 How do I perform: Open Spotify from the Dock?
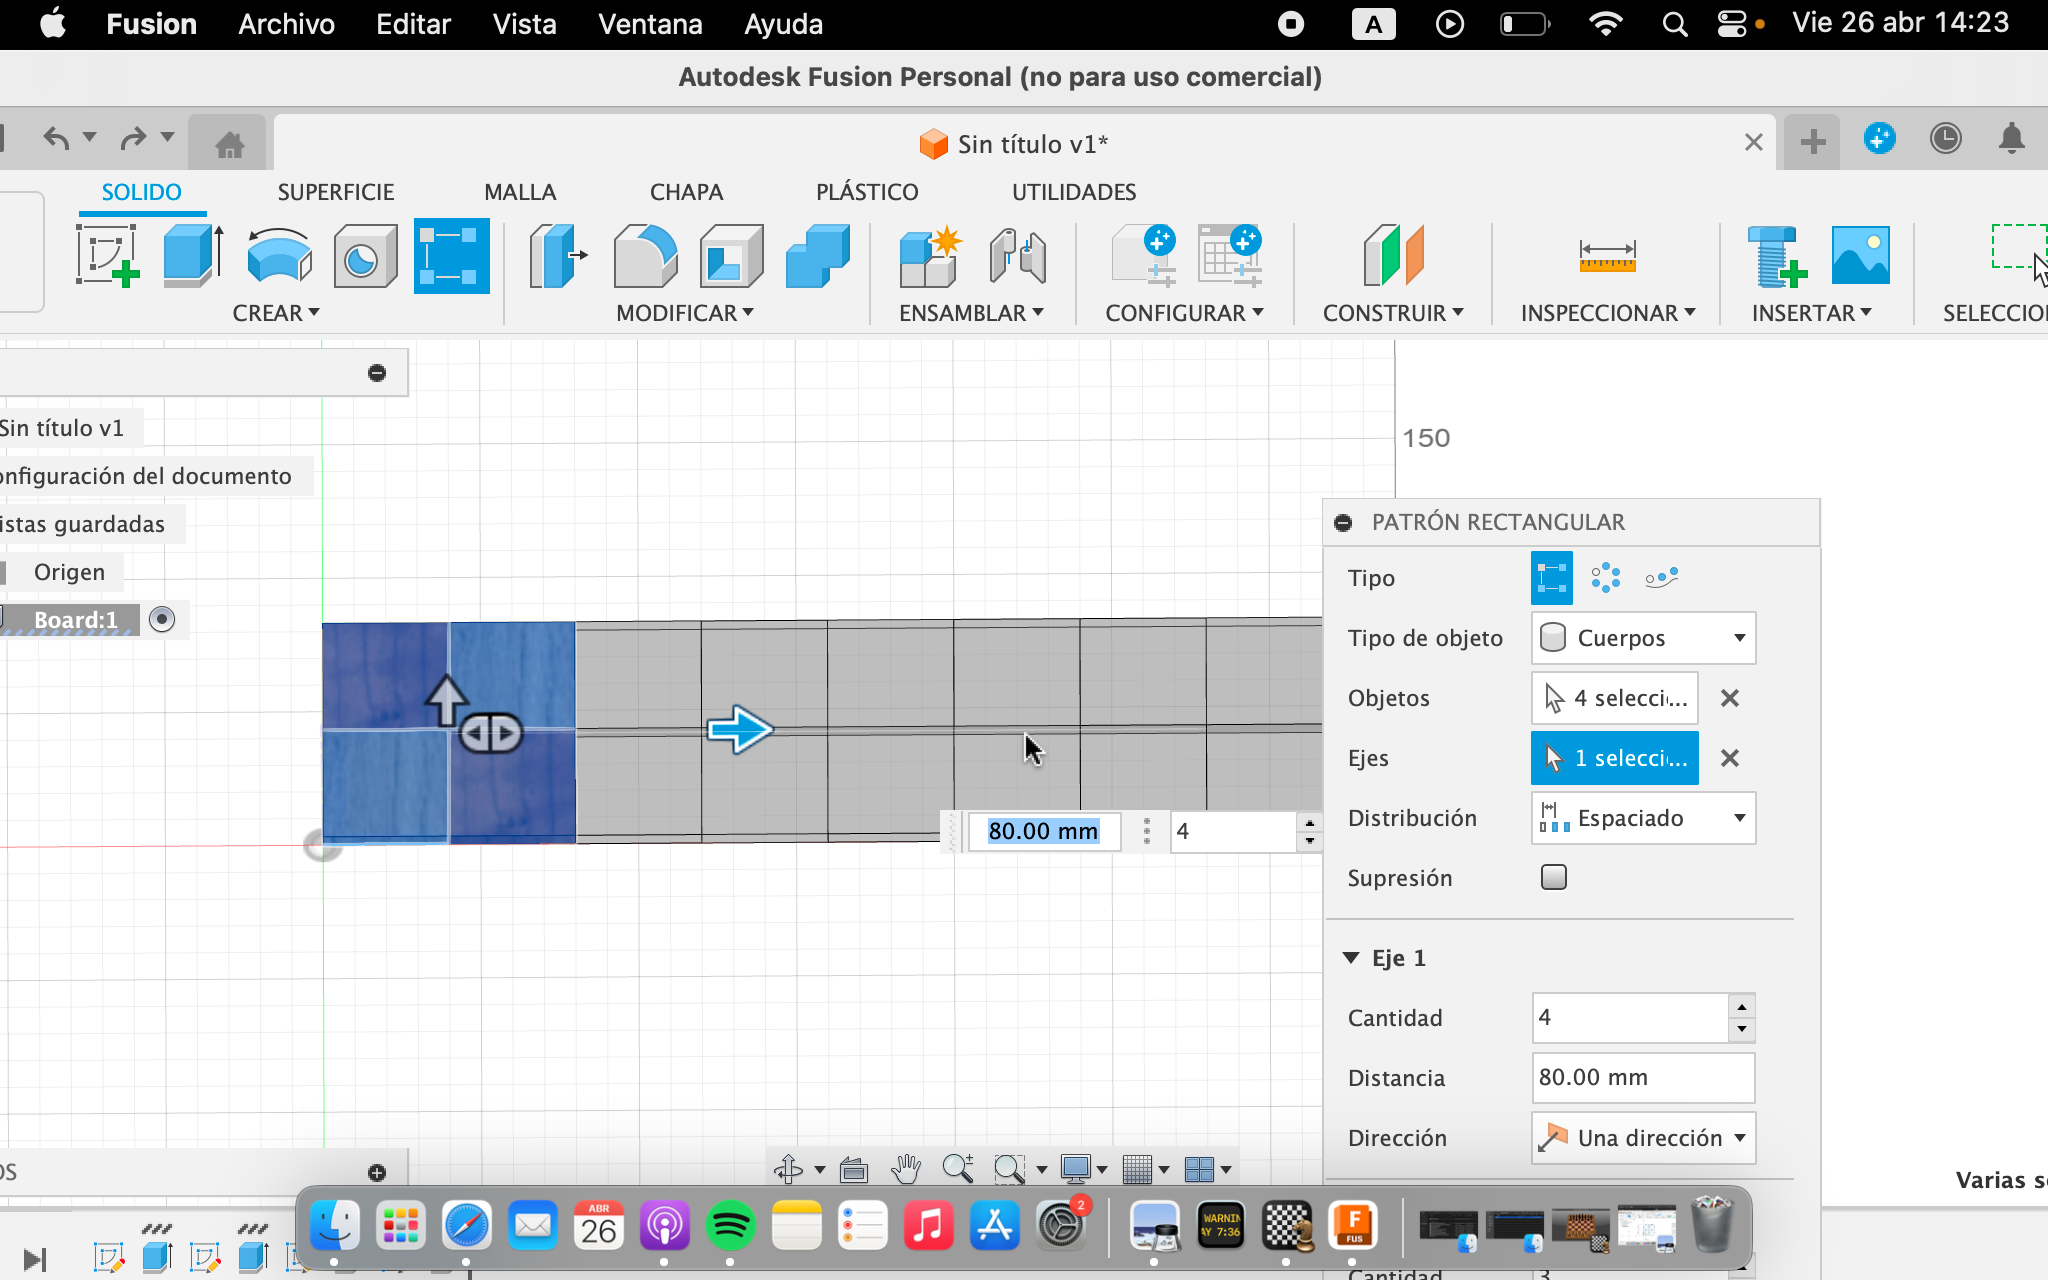[x=731, y=1225]
